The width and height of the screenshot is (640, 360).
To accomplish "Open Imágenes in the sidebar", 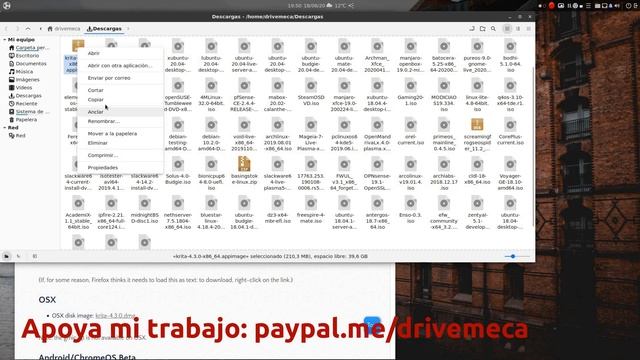I will coord(24,80).
